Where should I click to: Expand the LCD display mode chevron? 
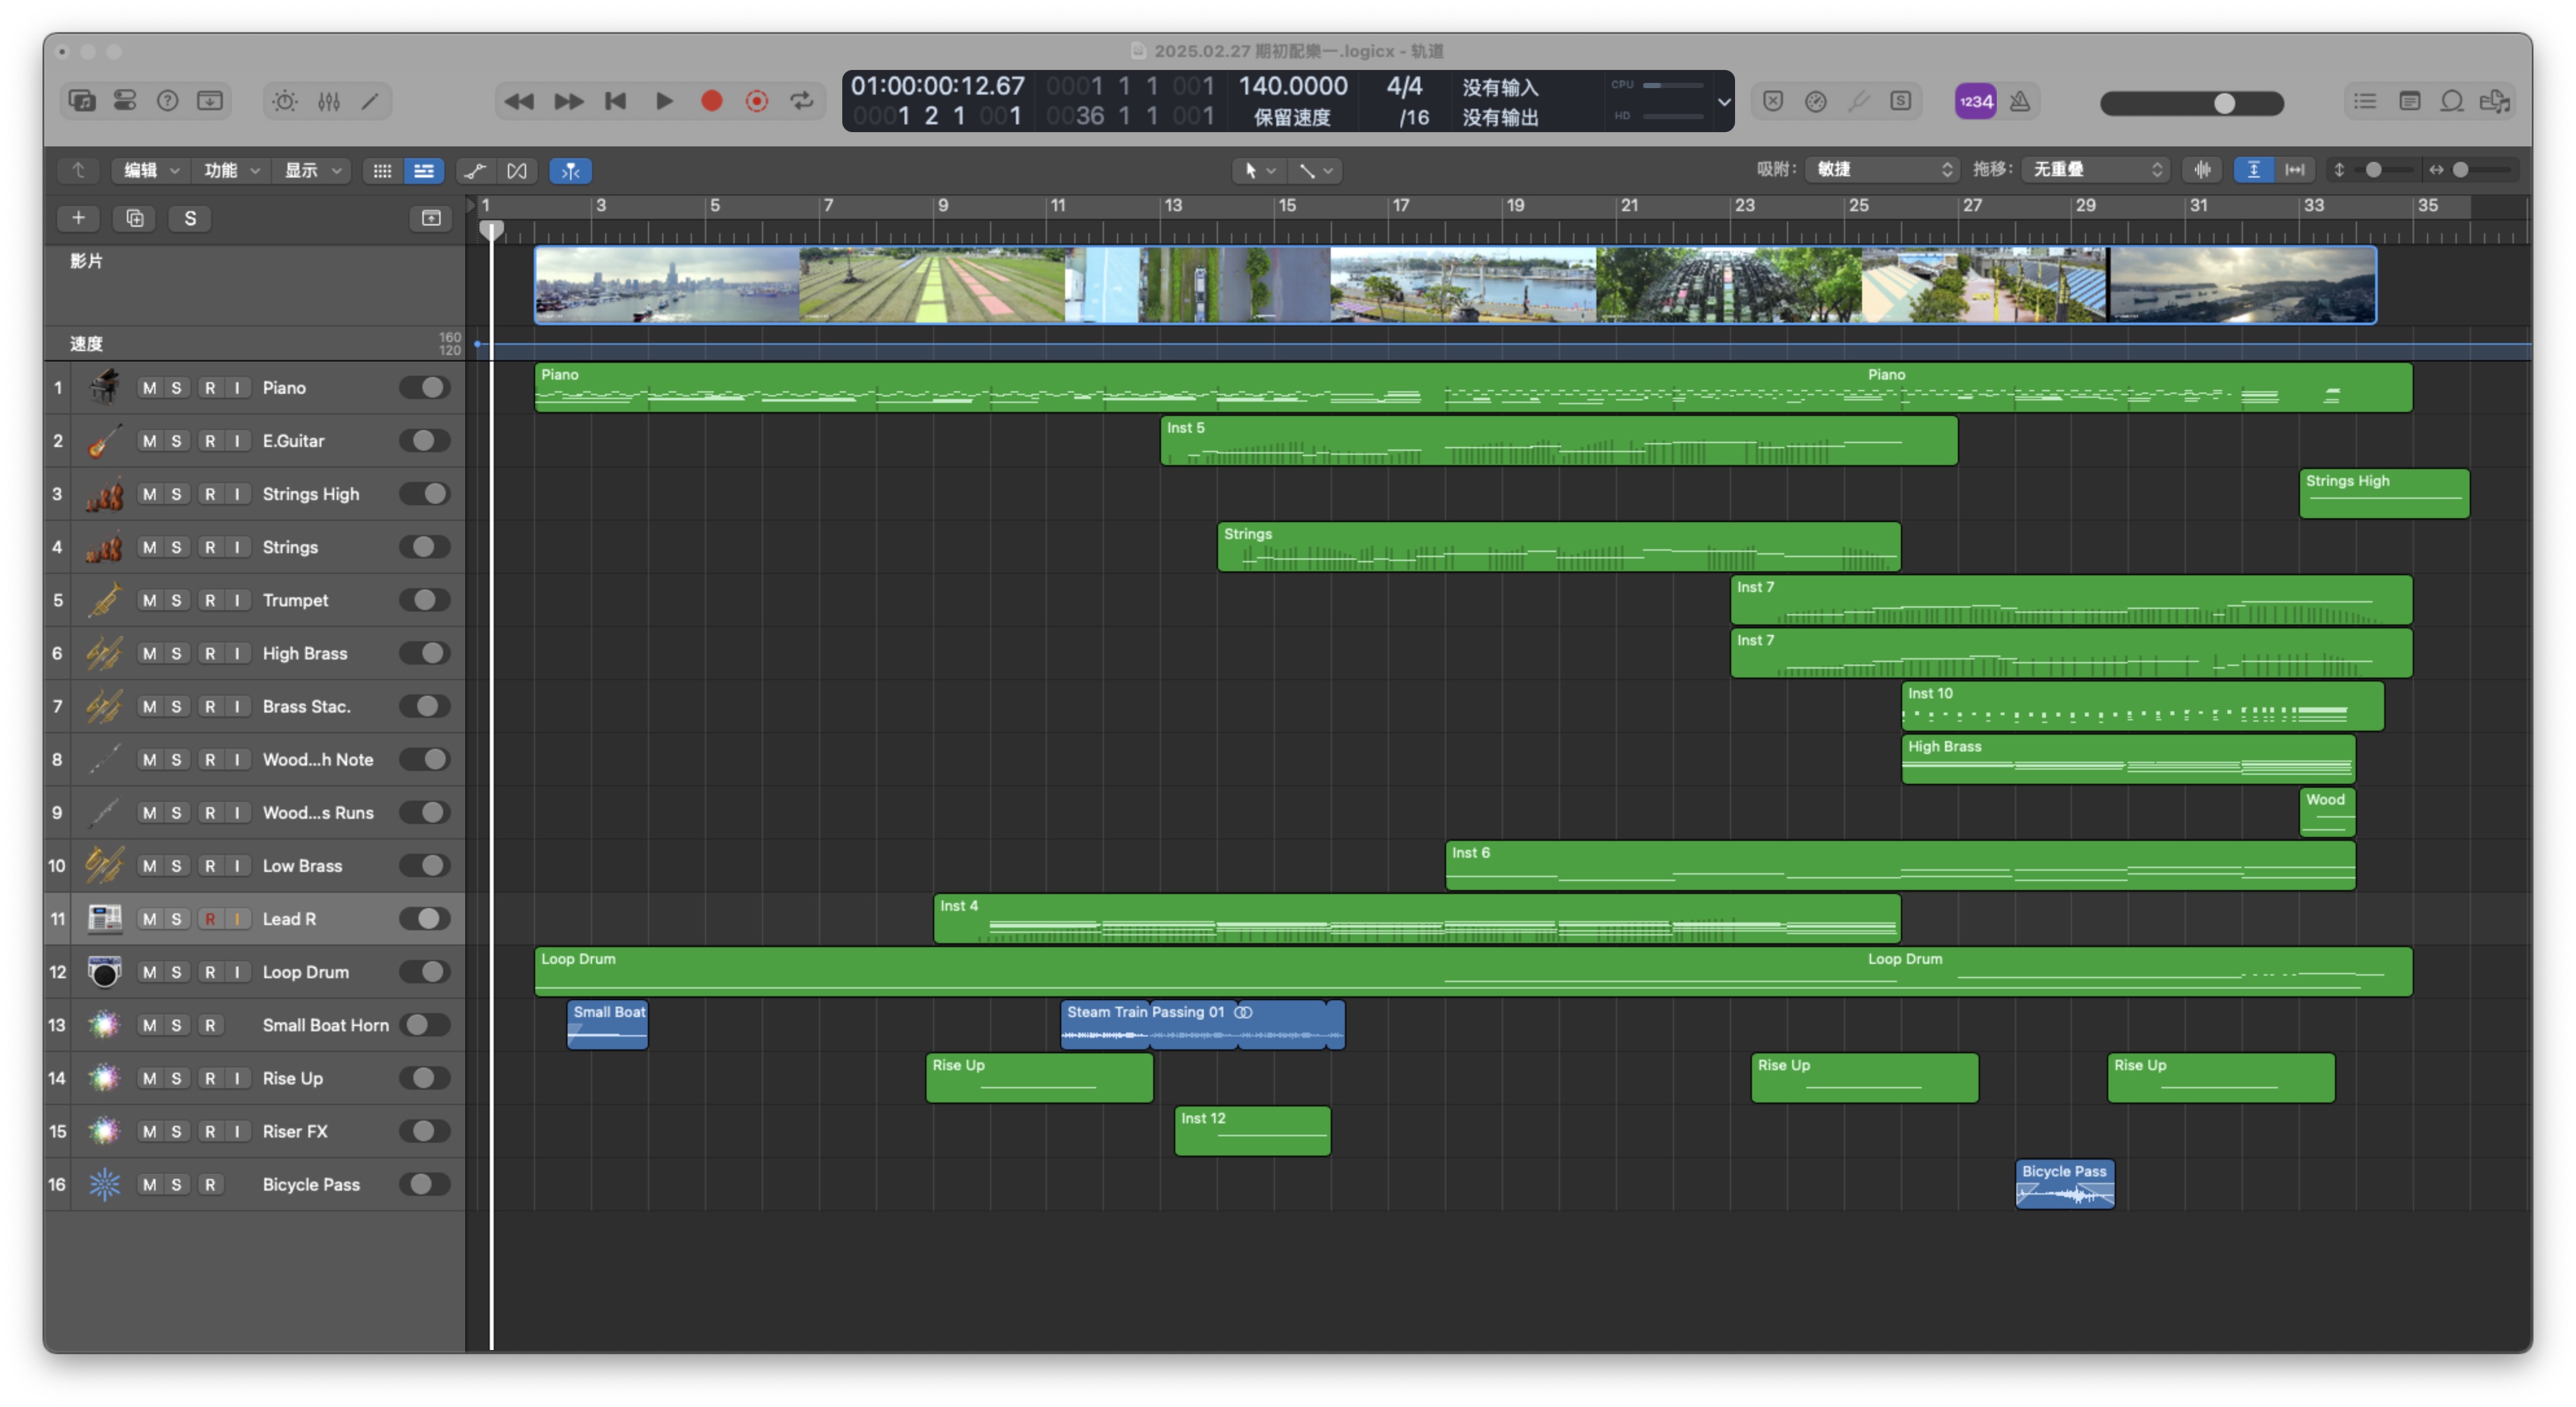click(1723, 101)
